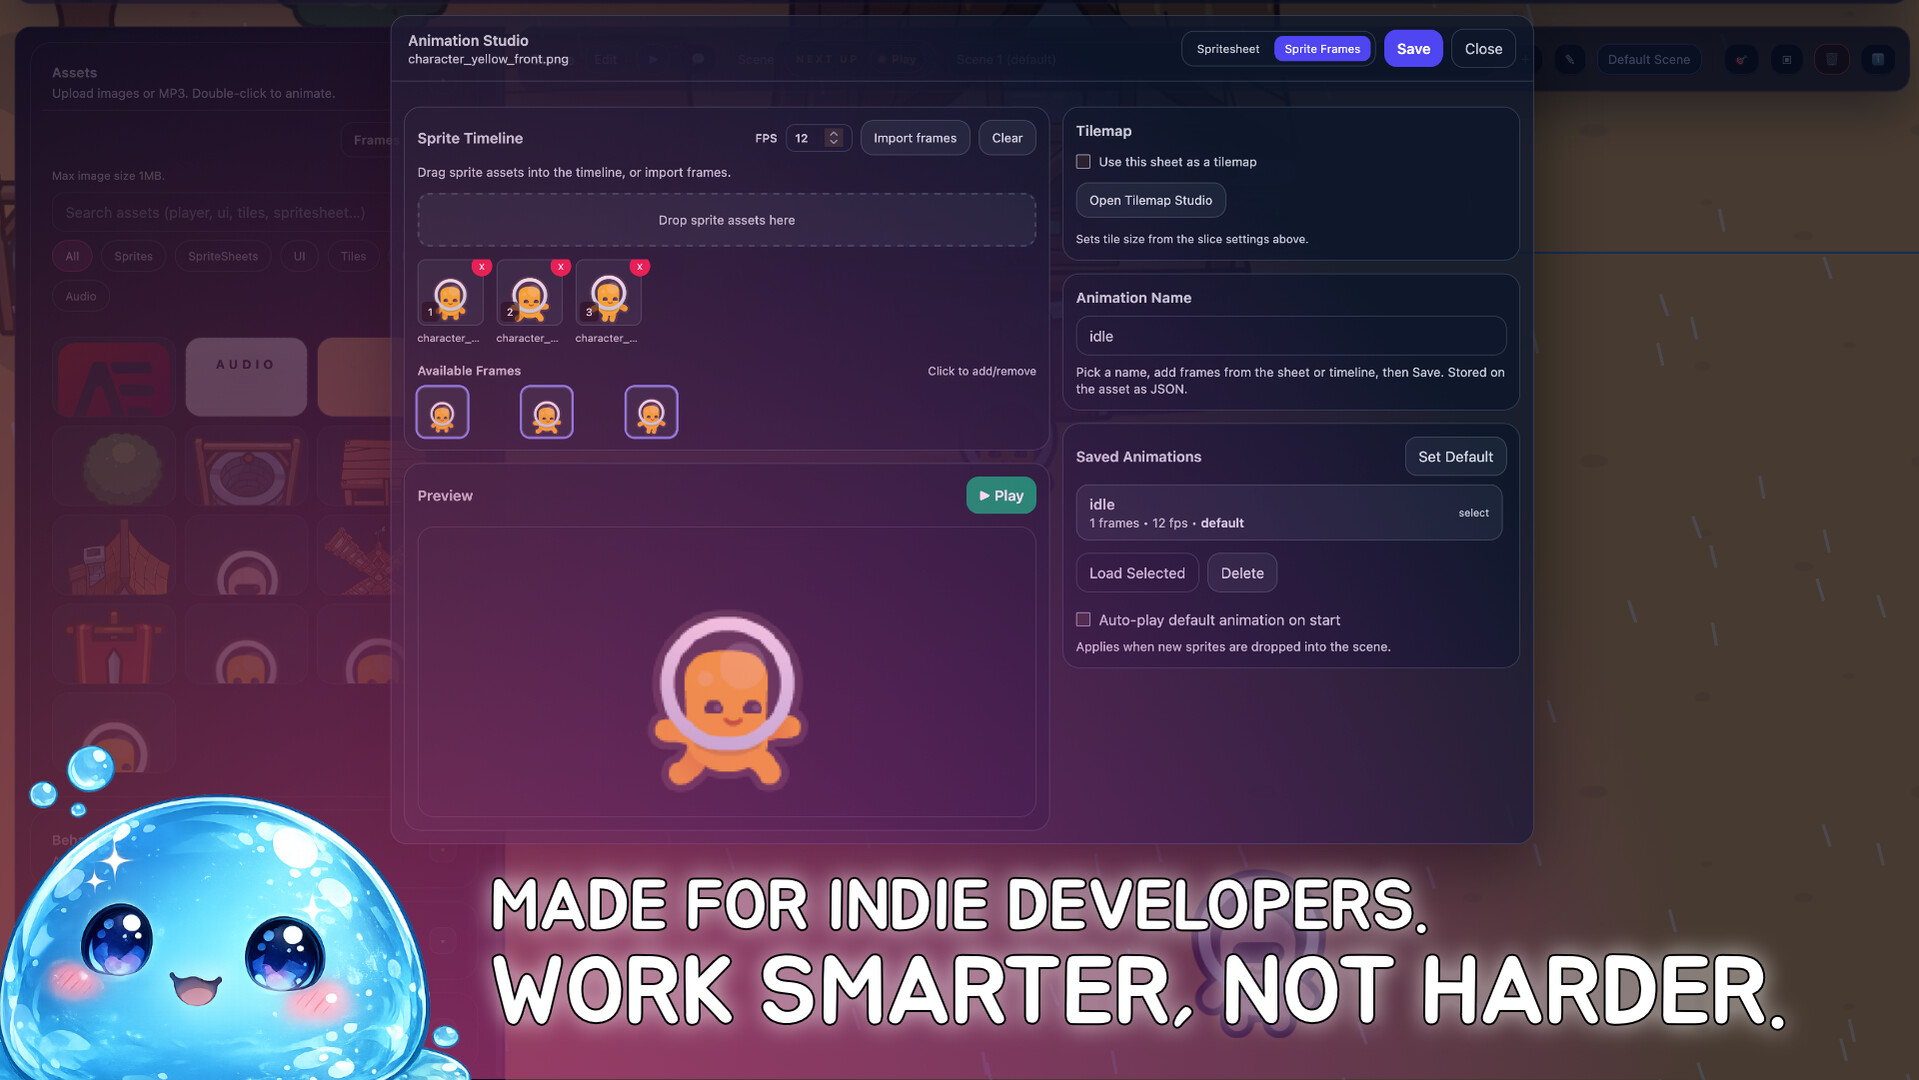Play the animation preview
This screenshot has height=1080, width=1919.
[x=1000, y=495]
